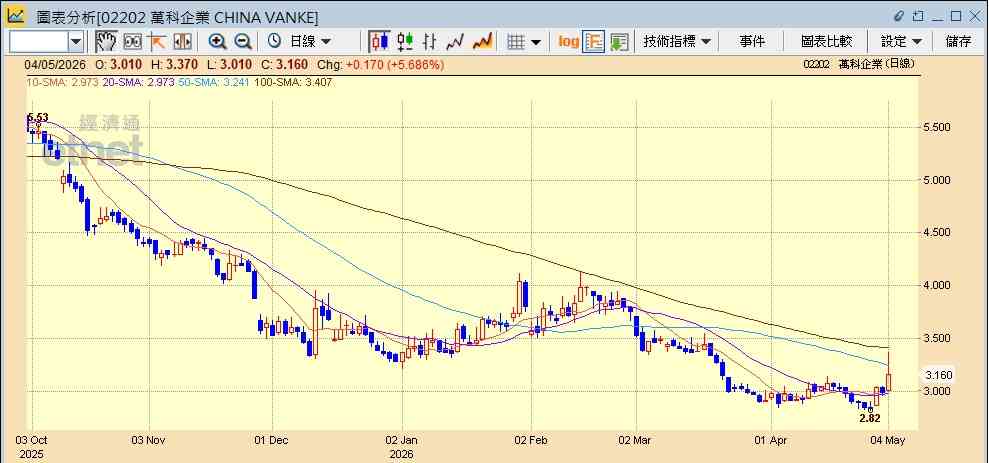This screenshot has width=989, height=463.
Task: Zoom out of the chart
Action: pyautogui.click(x=243, y=42)
